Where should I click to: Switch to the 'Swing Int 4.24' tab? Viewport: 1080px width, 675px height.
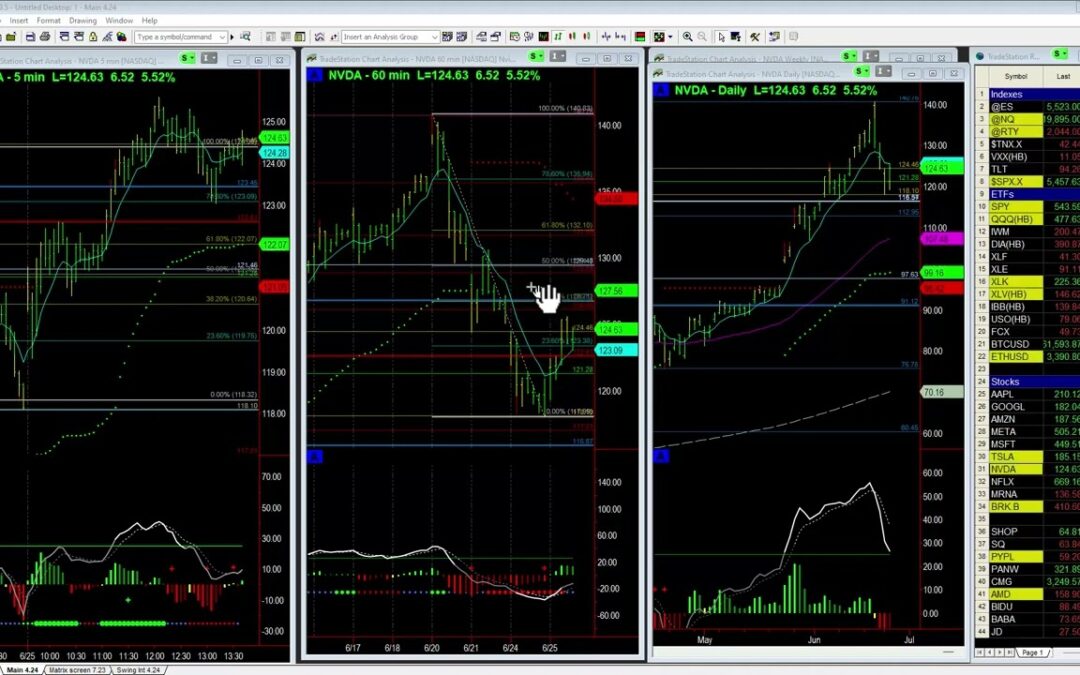[139, 669]
